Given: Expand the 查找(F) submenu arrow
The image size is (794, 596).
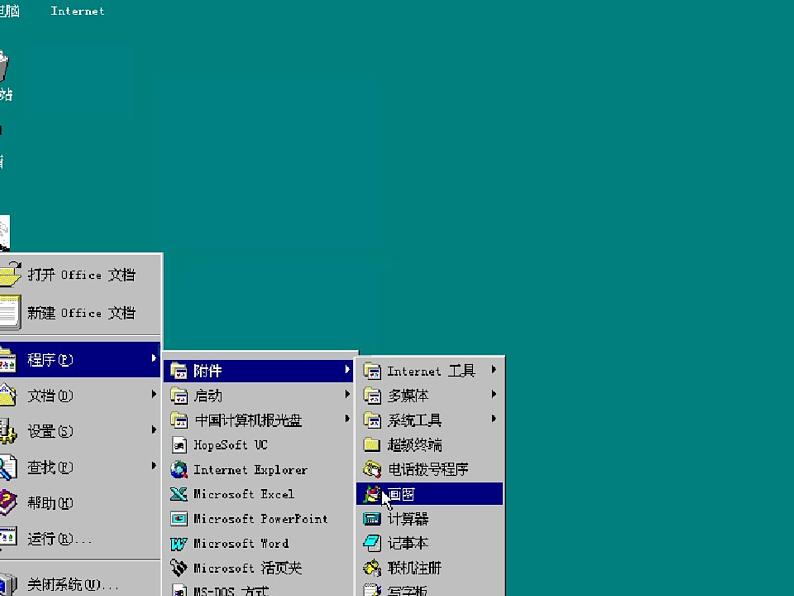Looking at the screenshot, I should tap(154, 465).
